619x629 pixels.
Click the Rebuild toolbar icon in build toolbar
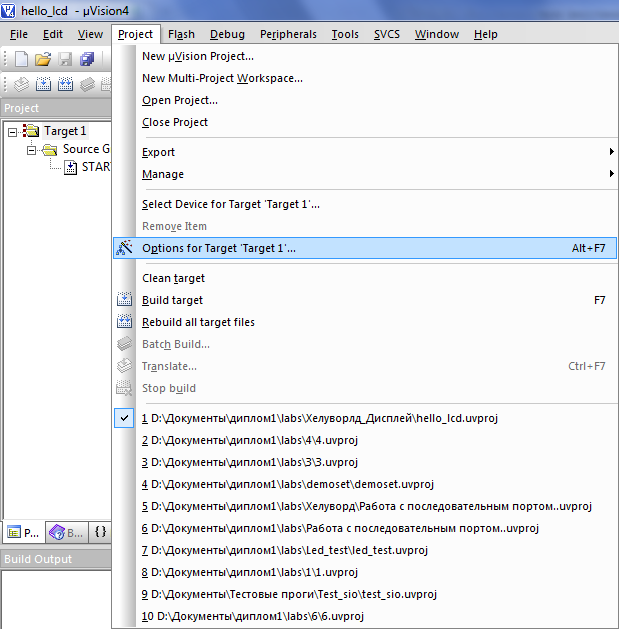click(65, 84)
